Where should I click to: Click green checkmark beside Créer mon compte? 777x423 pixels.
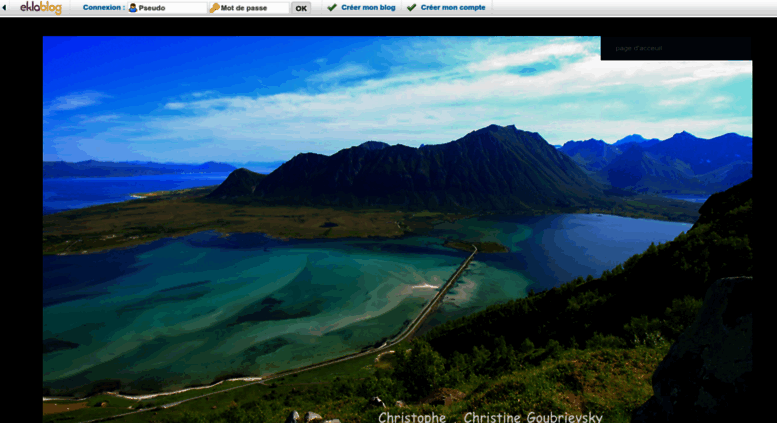coord(411,7)
